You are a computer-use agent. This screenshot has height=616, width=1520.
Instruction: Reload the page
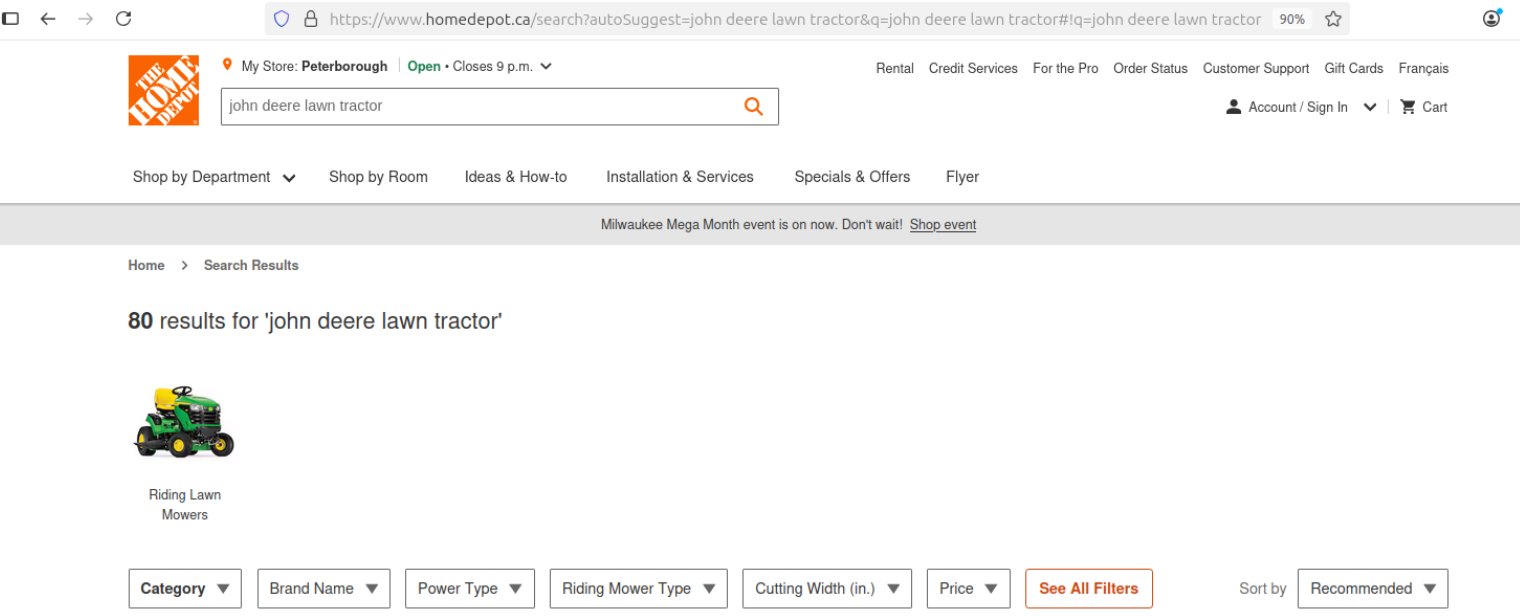[123, 19]
